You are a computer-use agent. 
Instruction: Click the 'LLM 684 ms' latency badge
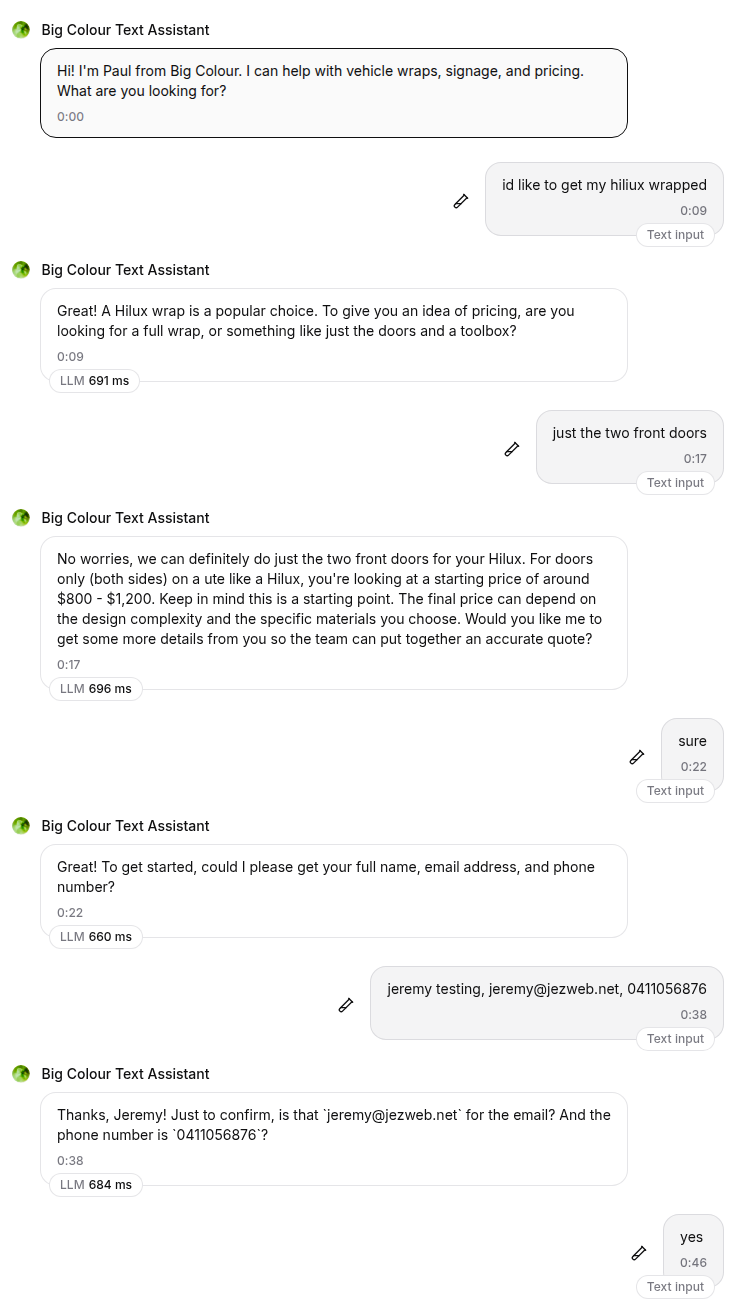tap(96, 1185)
